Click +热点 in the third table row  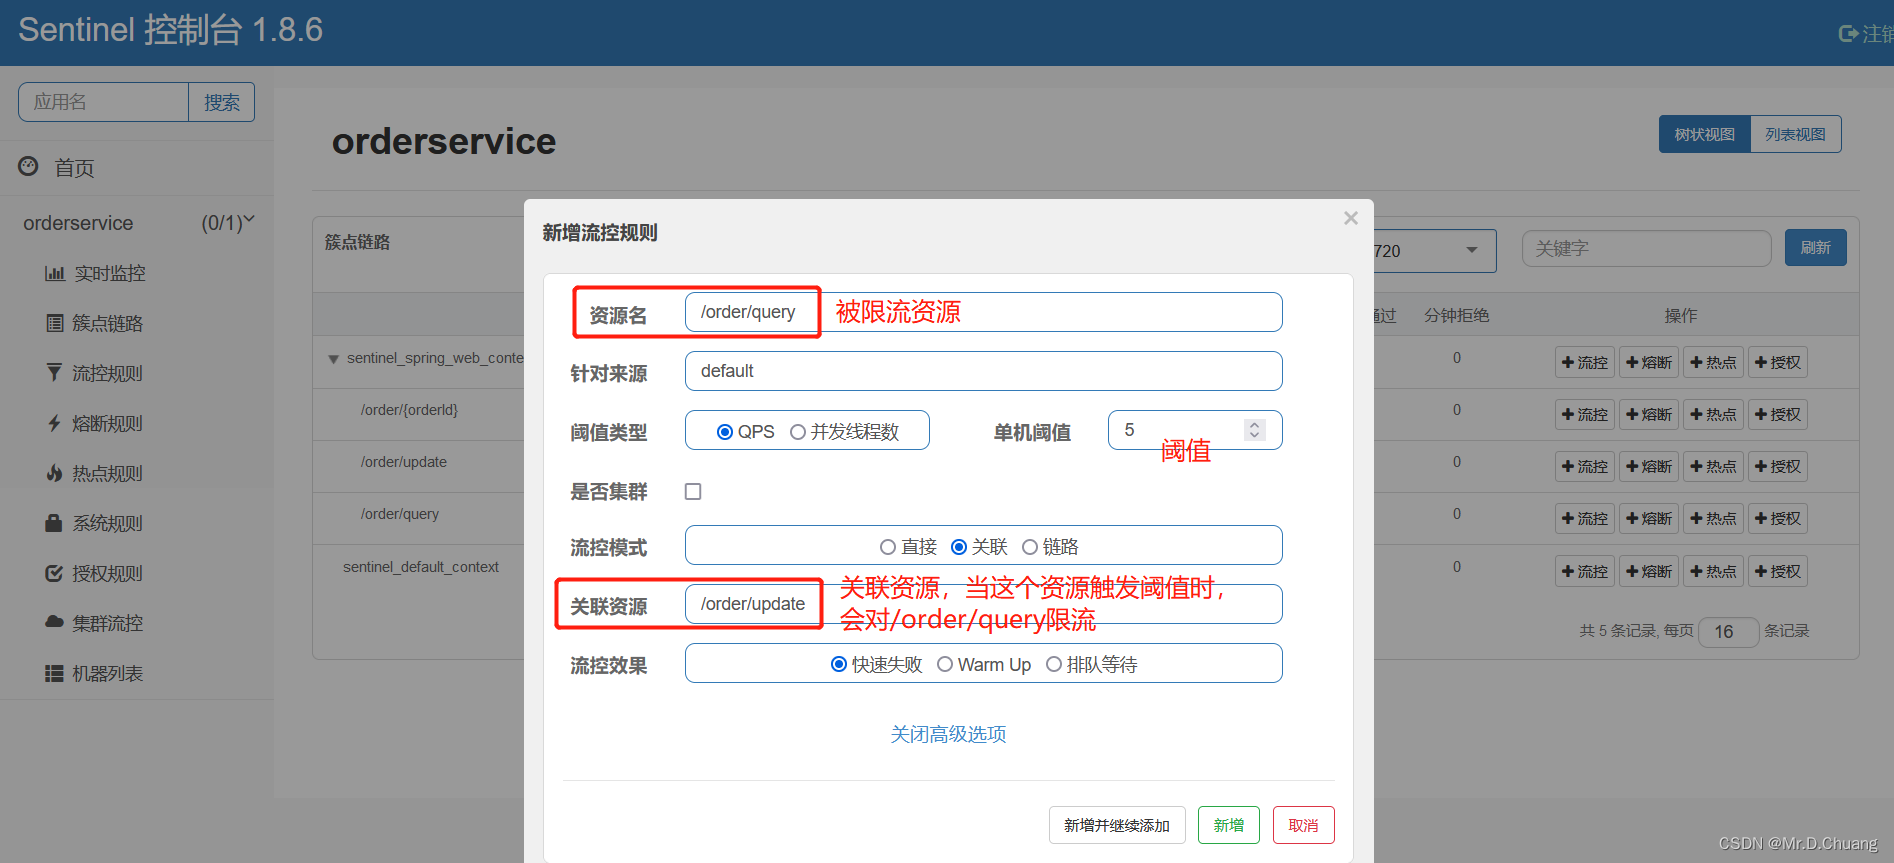[1713, 466]
